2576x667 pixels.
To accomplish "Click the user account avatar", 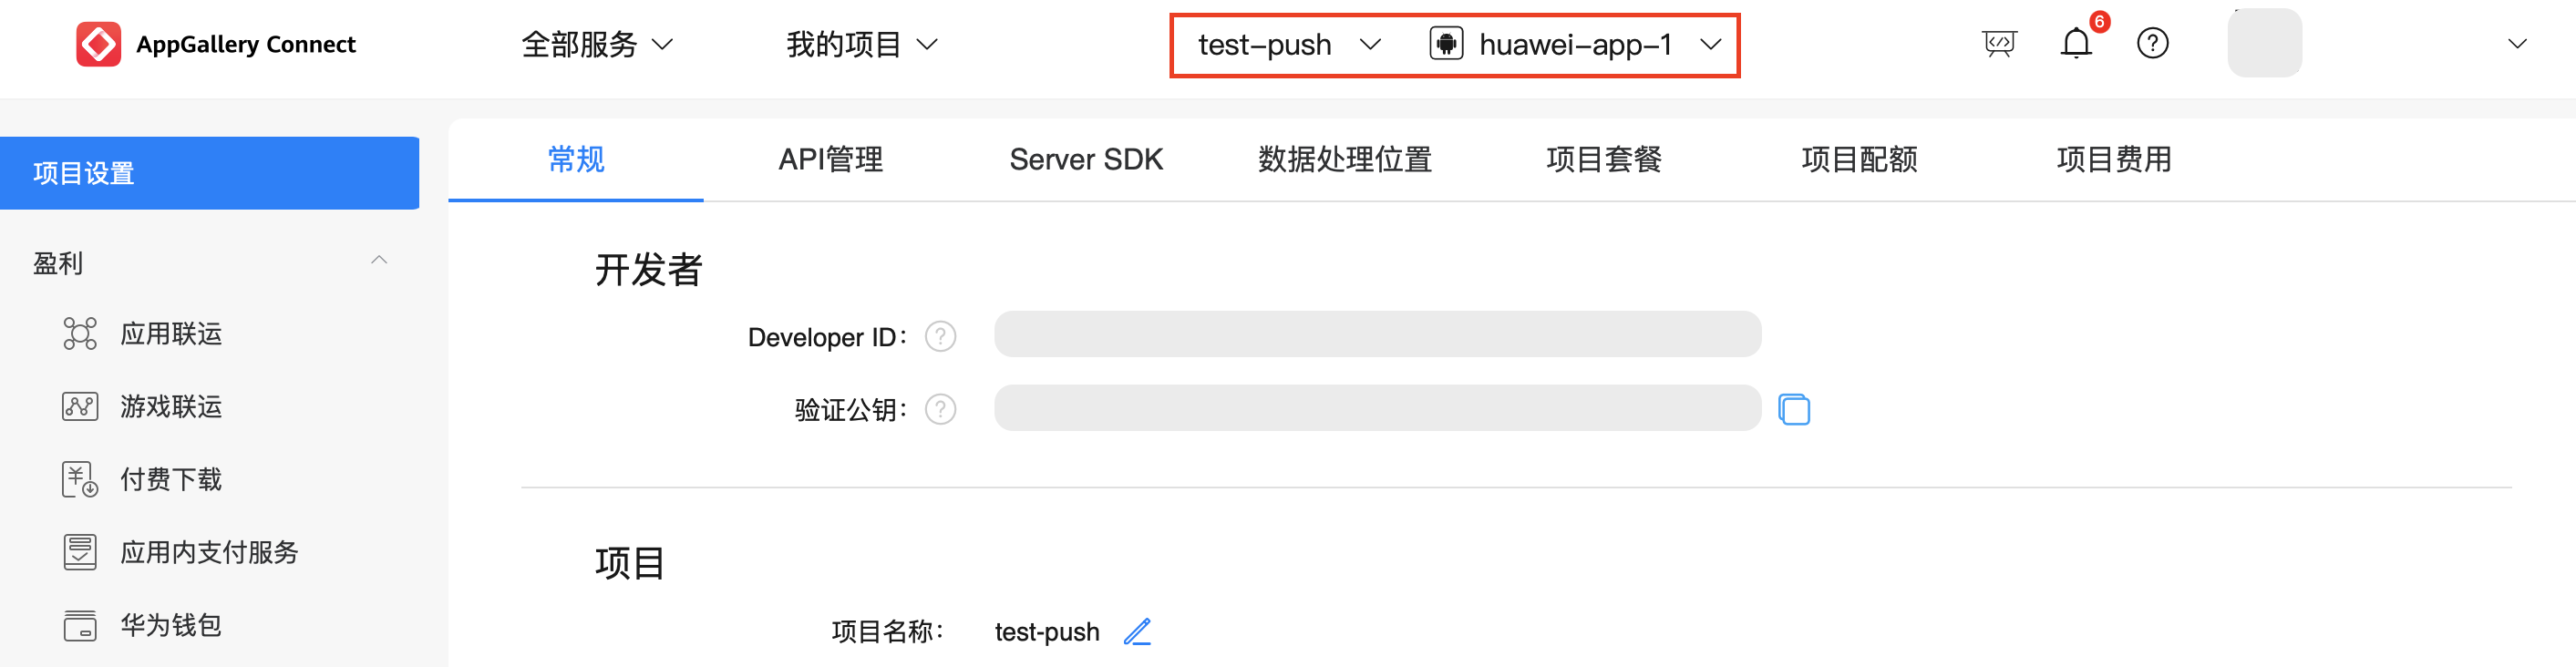I will tap(2264, 44).
